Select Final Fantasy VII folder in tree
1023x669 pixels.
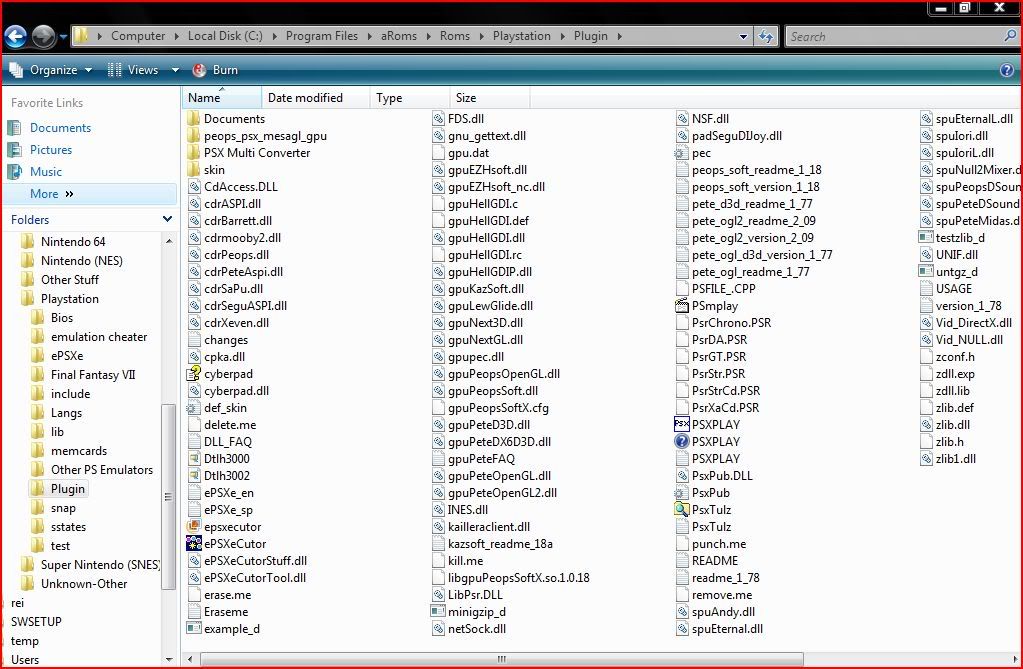pyautogui.click(x=92, y=375)
